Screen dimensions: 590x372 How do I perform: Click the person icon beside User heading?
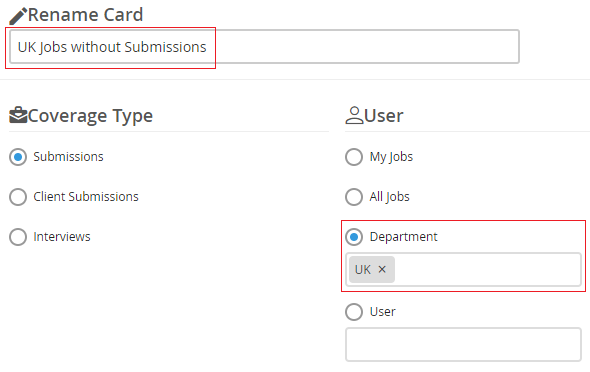click(x=354, y=115)
